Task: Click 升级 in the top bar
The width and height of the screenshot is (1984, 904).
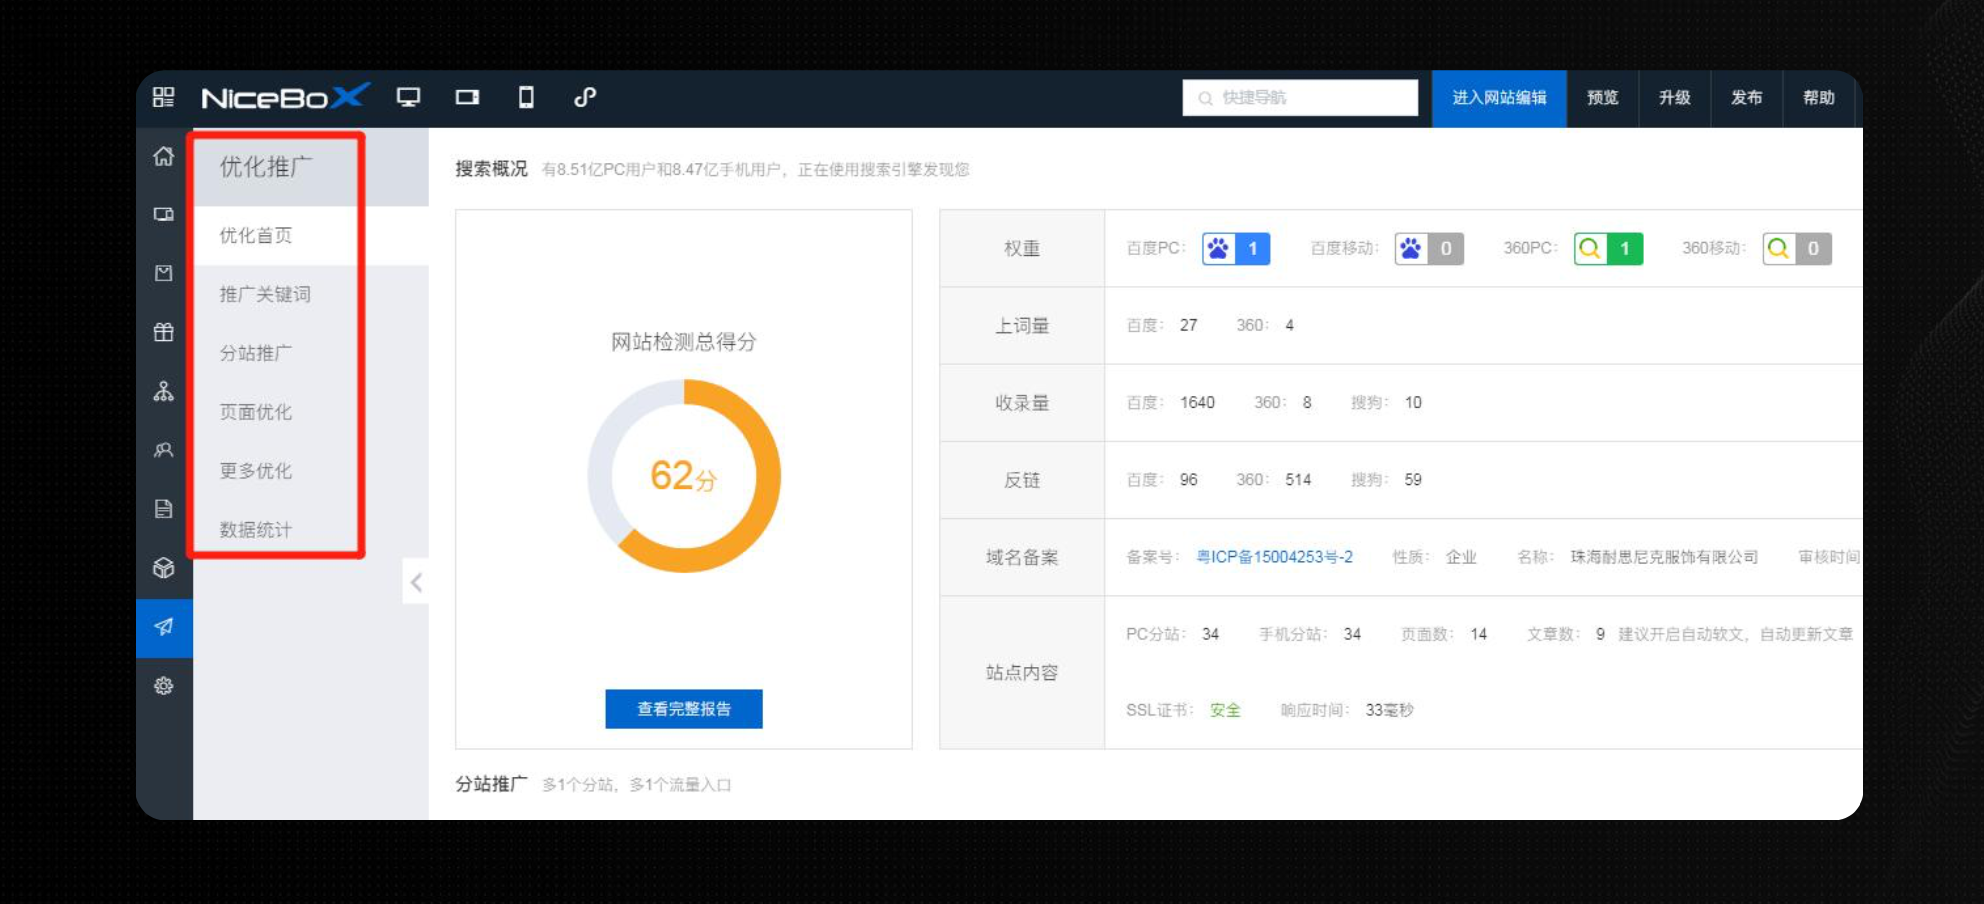Action: [1674, 98]
